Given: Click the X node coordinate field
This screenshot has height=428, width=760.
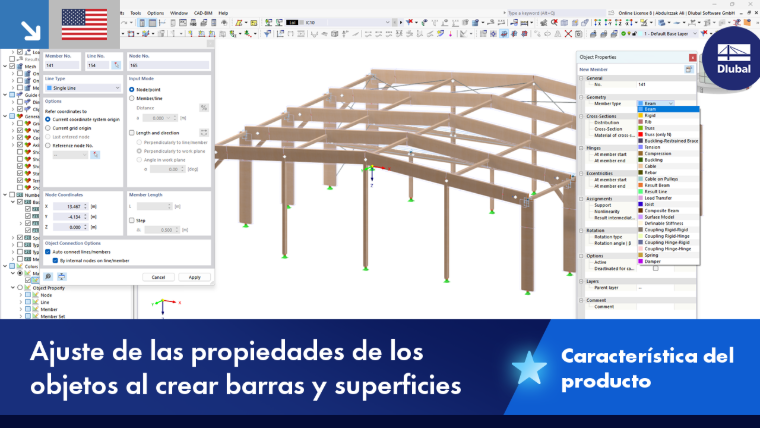Looking at the screenshot, I should click(x=70, y=206).
